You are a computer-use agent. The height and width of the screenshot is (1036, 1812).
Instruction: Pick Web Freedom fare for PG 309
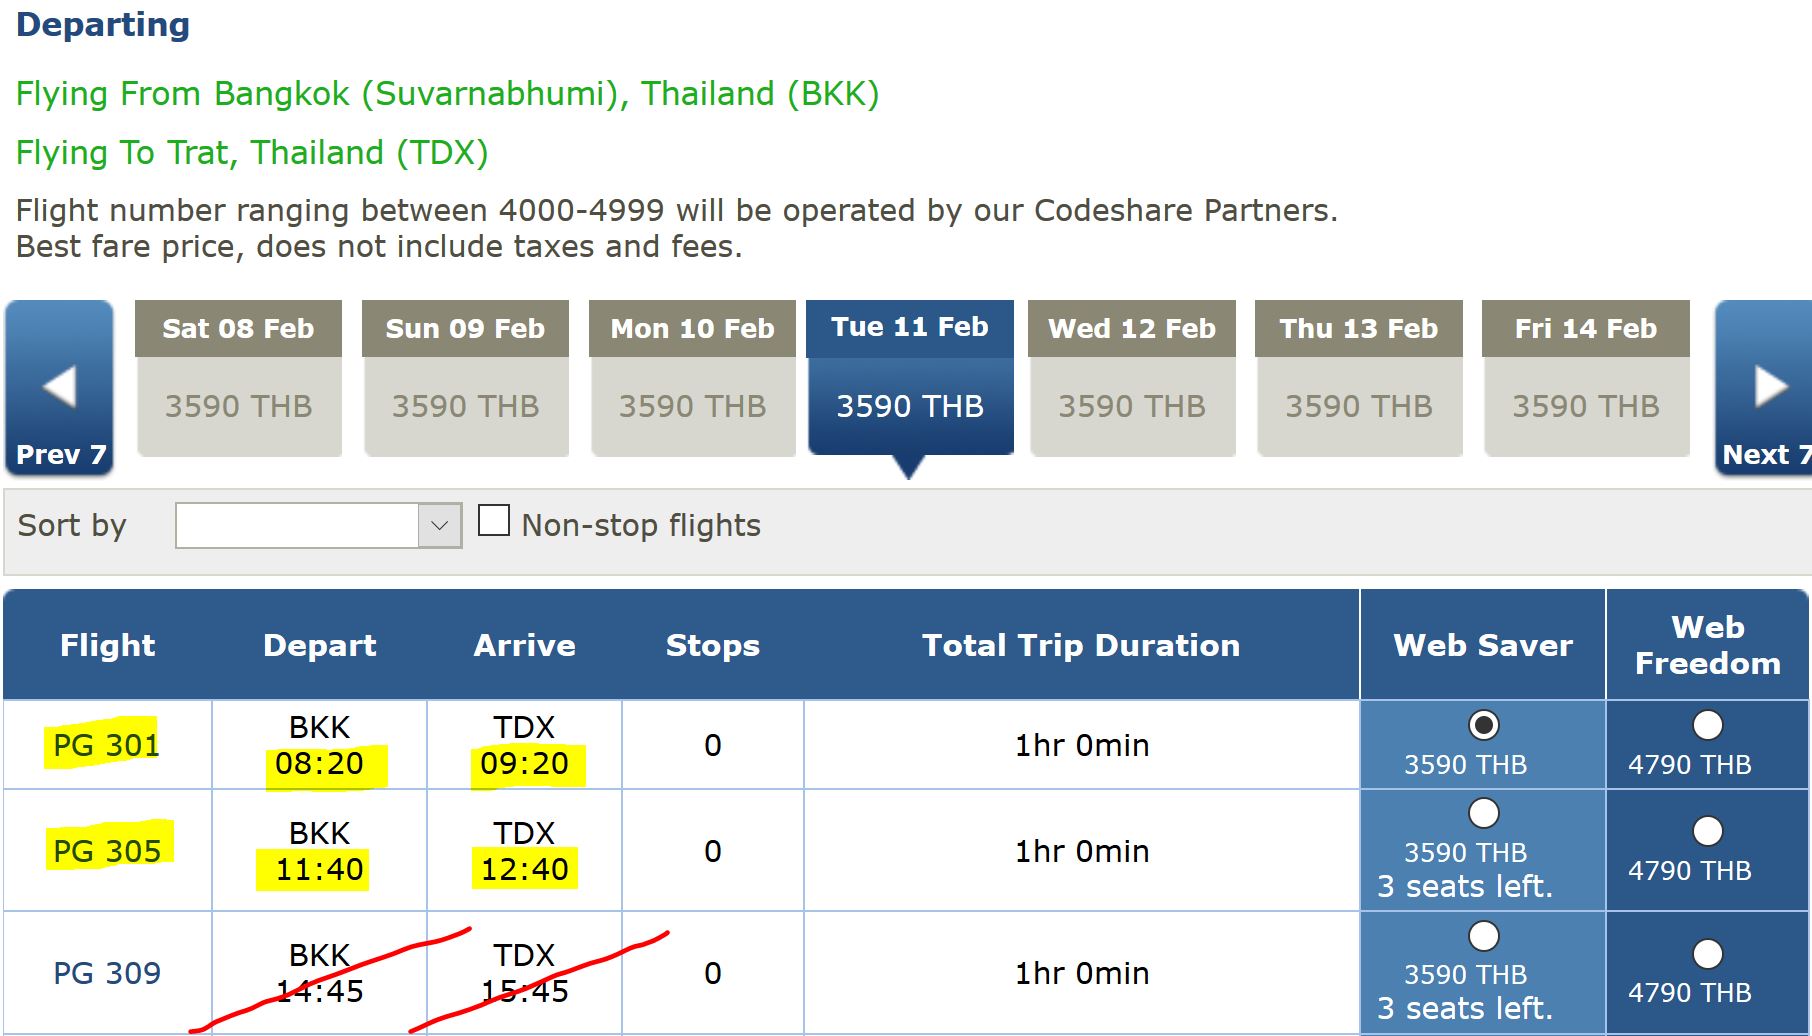pyautogui.click(x=1707, y=954)
